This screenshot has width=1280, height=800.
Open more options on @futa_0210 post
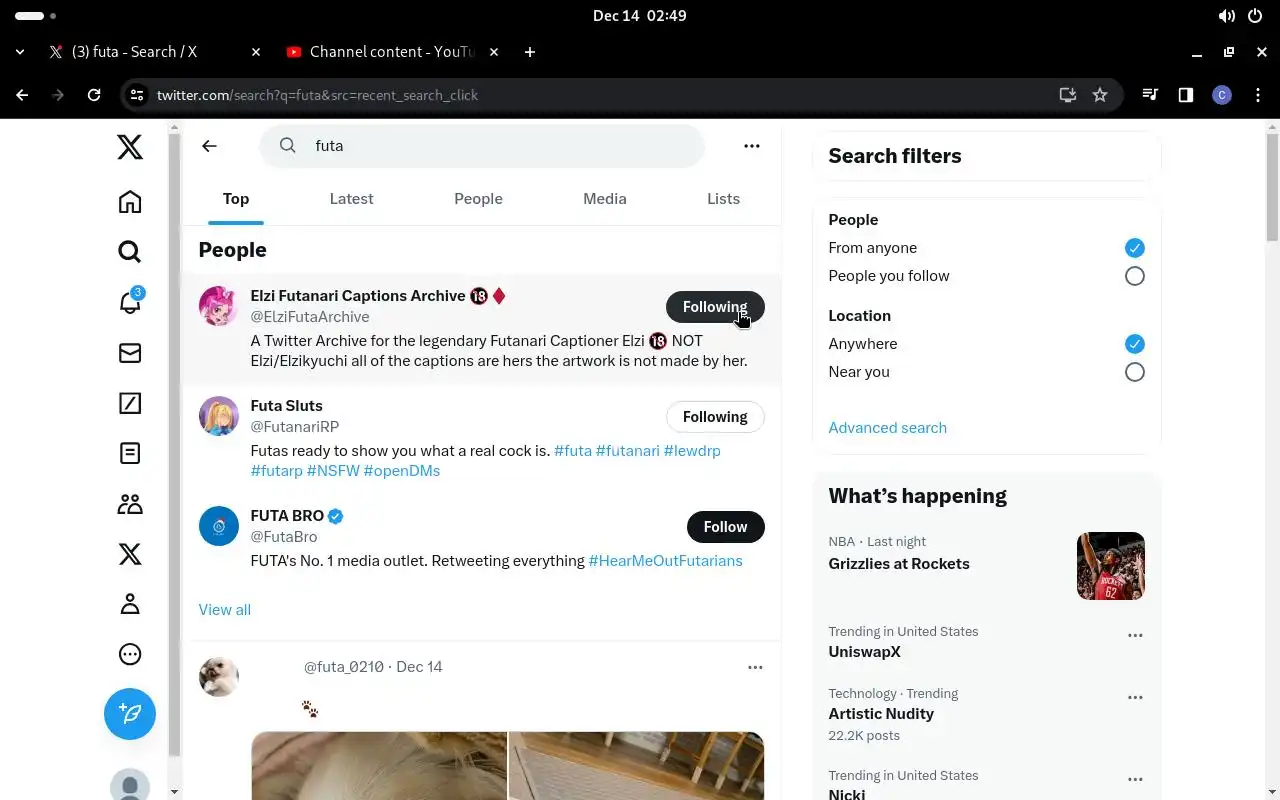(755, 667)
